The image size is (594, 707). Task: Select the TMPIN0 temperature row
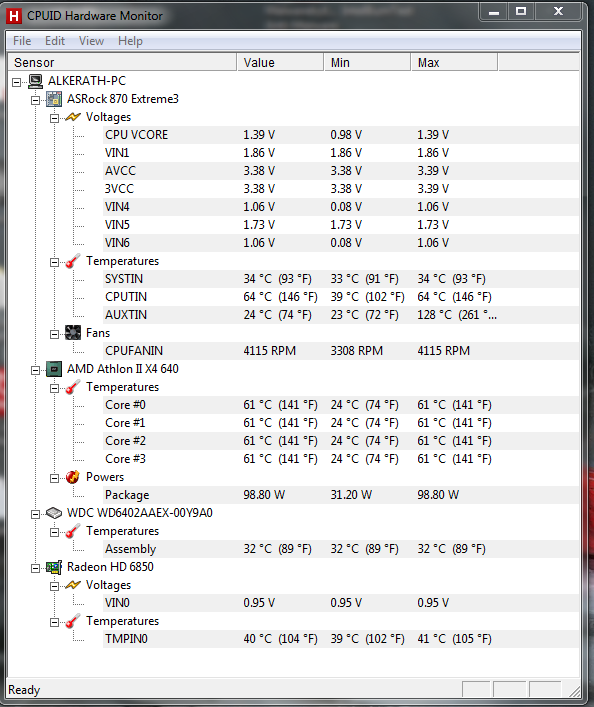(x=341, y=639)
